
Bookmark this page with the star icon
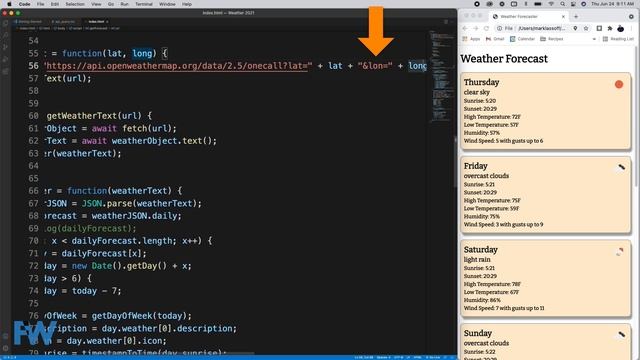(586, 28)
